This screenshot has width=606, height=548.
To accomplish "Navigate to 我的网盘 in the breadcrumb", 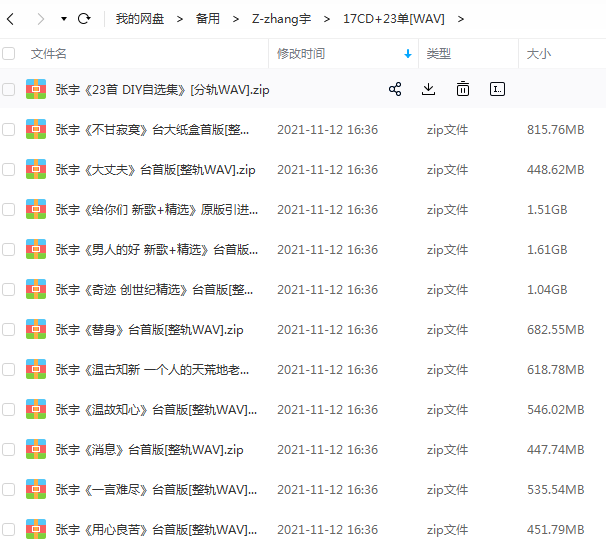I will [139, 19].
